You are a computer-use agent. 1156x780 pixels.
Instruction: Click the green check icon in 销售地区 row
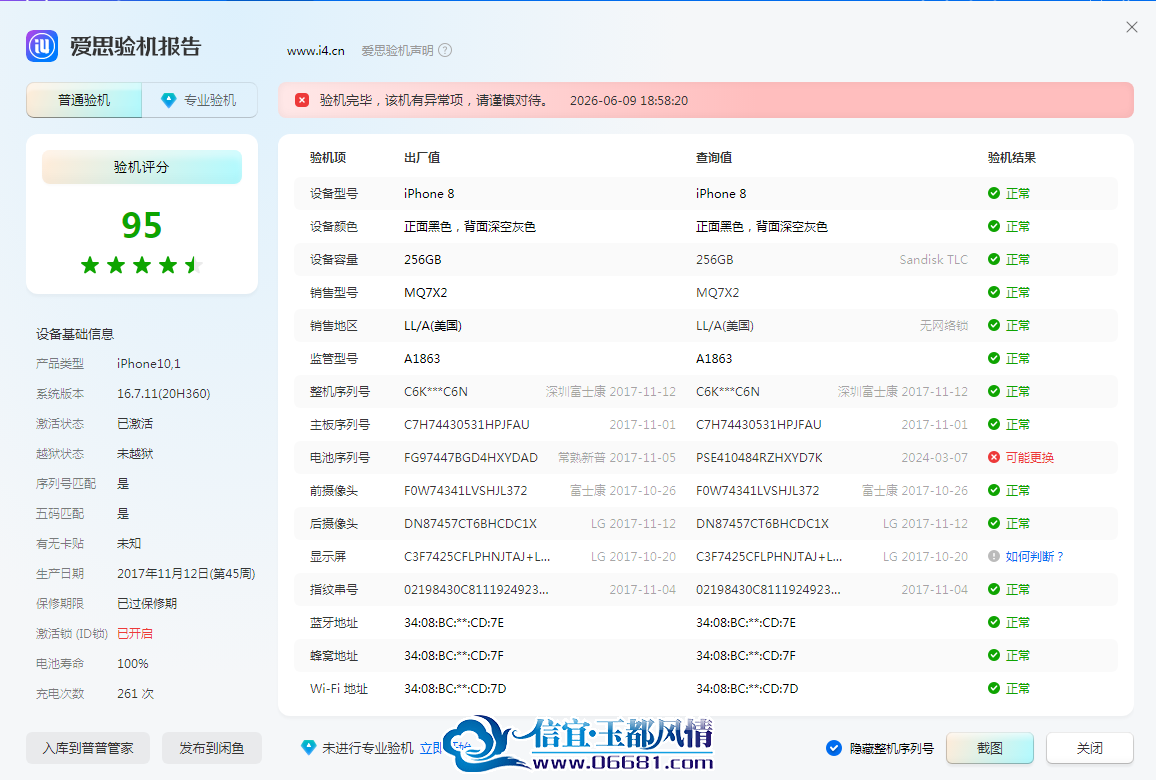pyautogui.click(x=994, y=325)
